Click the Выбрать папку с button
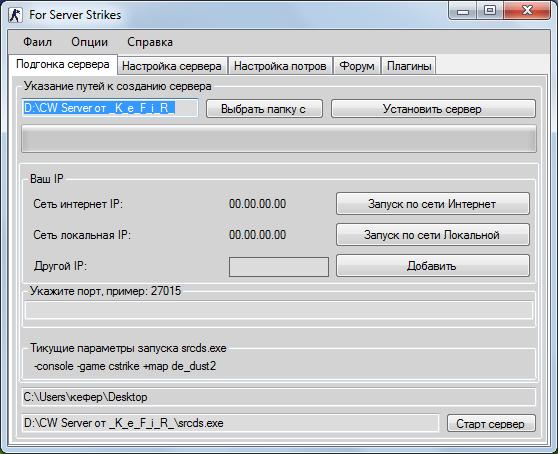 point(264,109)
